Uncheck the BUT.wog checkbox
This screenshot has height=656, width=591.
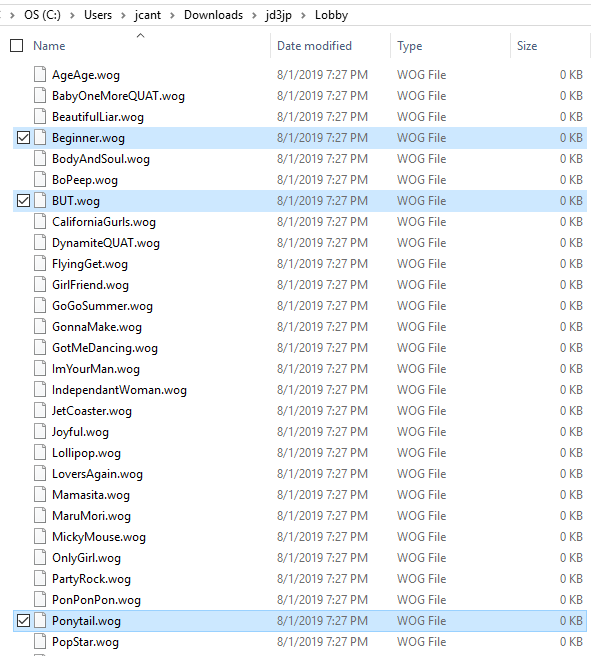tap(23, 201)
